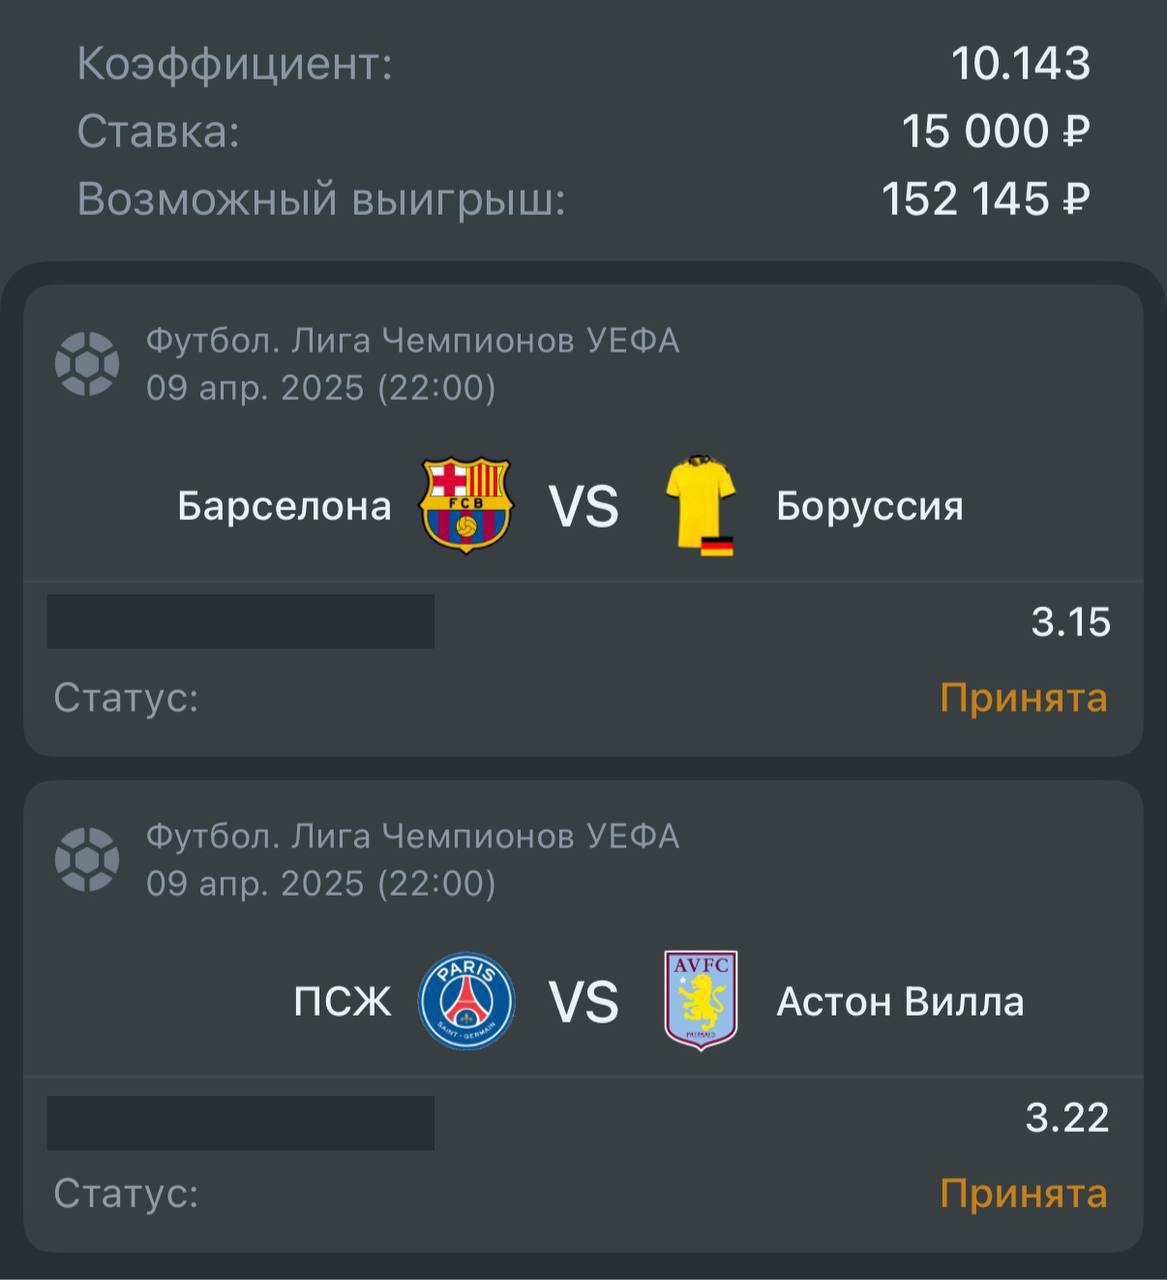Tap the date line of the ПСЖ match

(321, 884)
